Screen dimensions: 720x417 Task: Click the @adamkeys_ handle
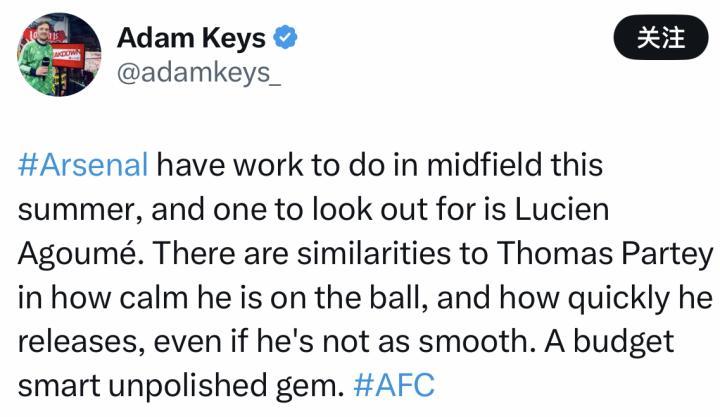[x=199, y=76]
